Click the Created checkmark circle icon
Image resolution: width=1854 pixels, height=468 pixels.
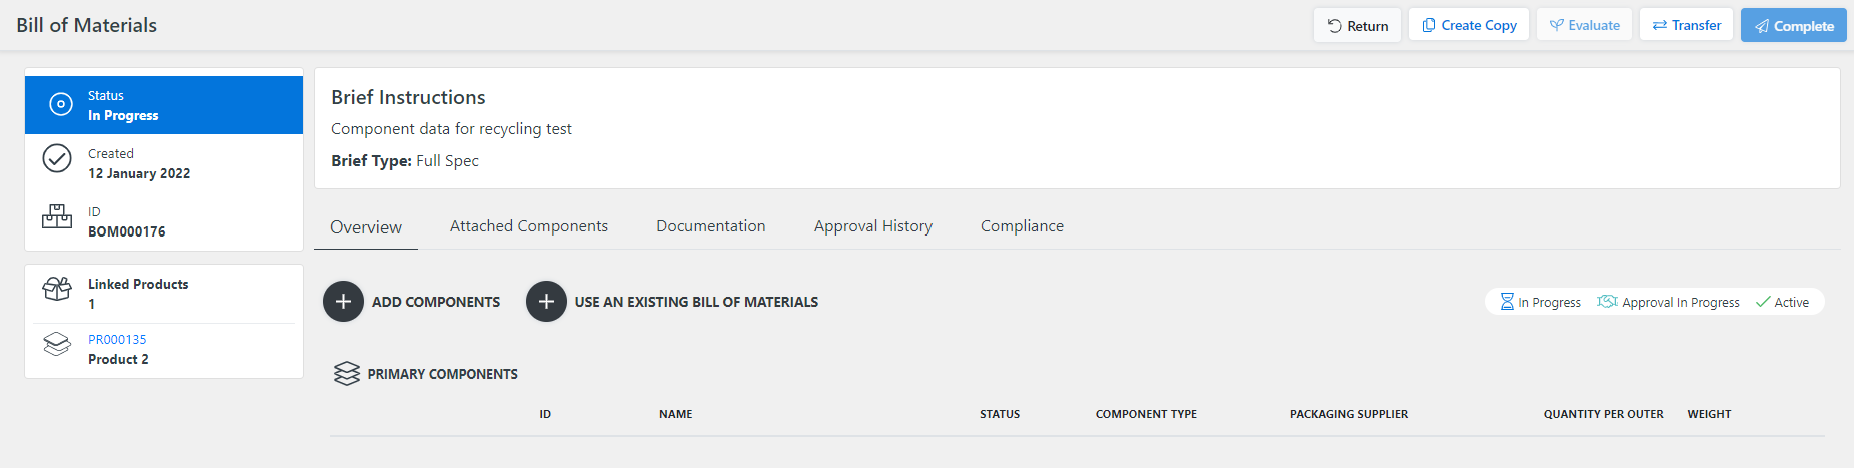coord(57,158)
